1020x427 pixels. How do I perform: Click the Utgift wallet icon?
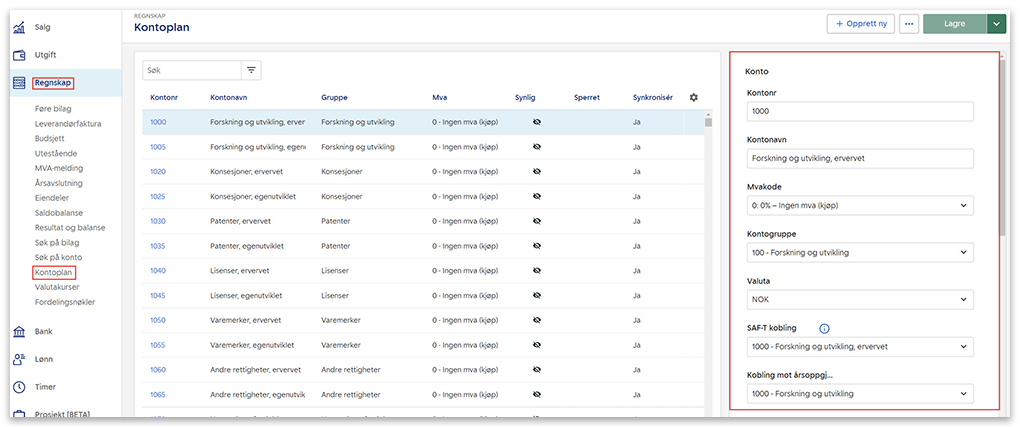[19, 55]
